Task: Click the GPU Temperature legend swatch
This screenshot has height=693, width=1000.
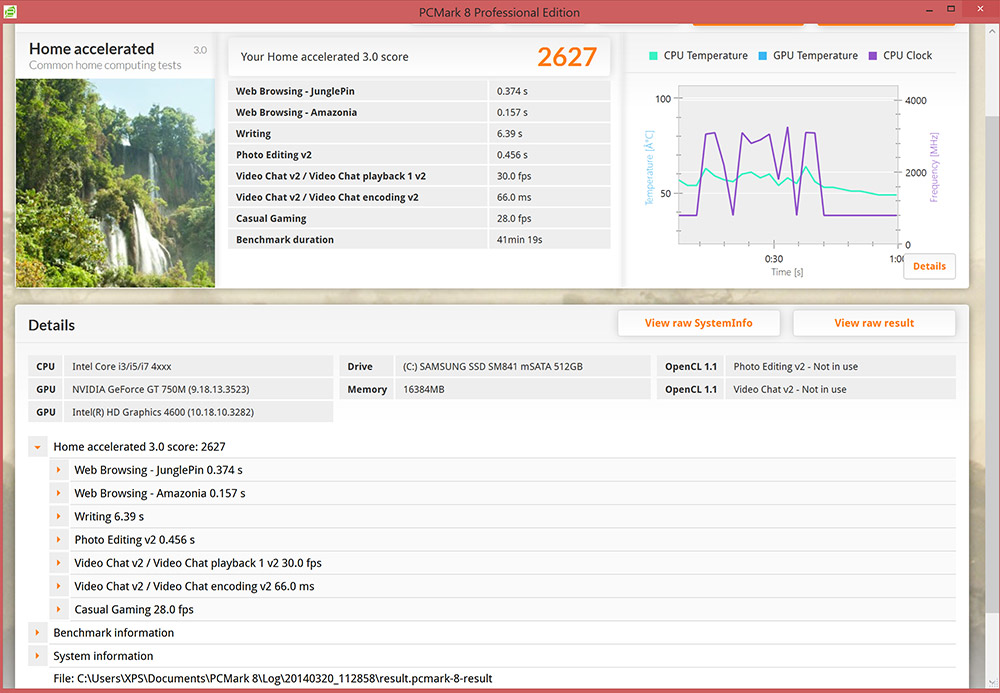Action: point(763,56)
